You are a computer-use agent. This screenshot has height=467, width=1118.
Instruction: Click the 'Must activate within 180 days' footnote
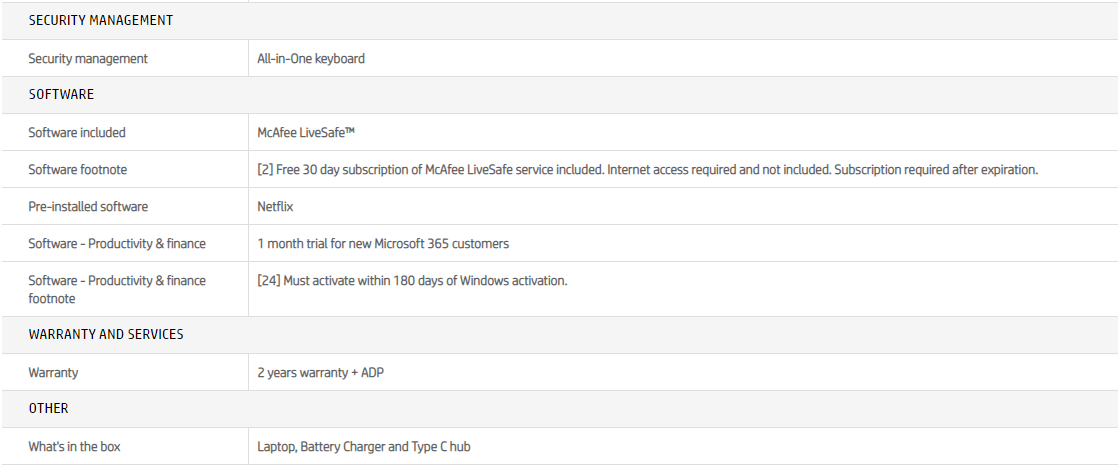(425, 281)
